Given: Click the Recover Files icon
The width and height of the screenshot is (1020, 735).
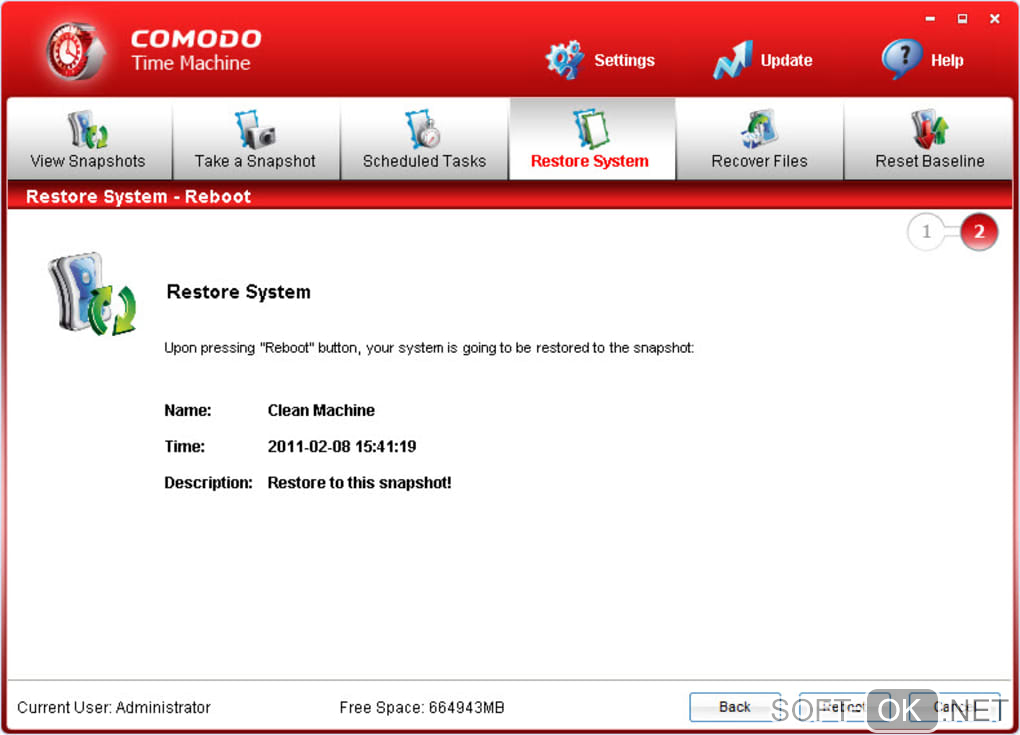Looking at the screenshot, I should coord(758,129).
